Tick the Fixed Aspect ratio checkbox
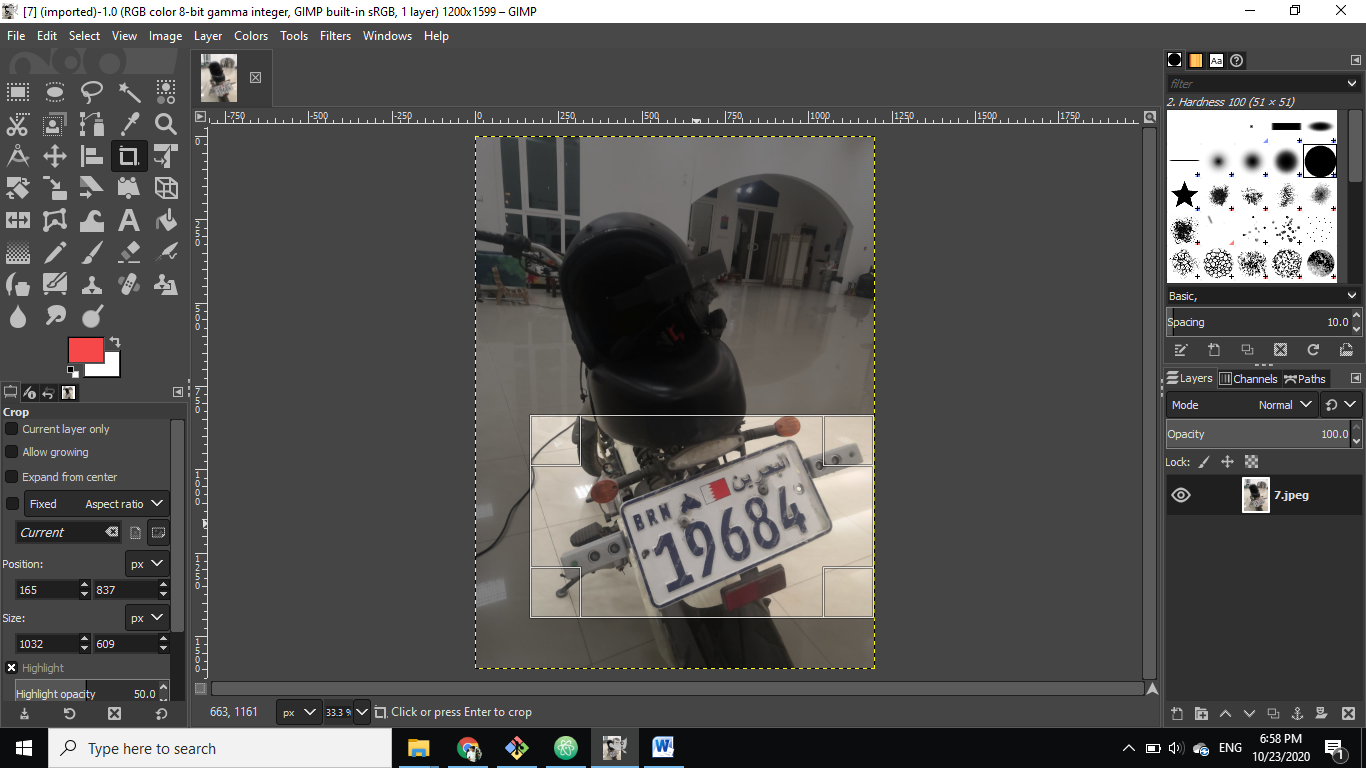Screen dimensions: 1366x768 (12, 504)
